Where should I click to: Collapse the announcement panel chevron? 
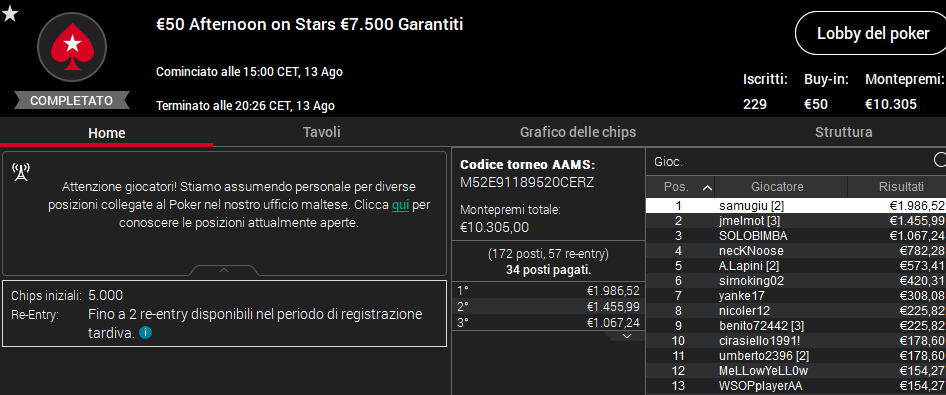click(x=224, y=271)
